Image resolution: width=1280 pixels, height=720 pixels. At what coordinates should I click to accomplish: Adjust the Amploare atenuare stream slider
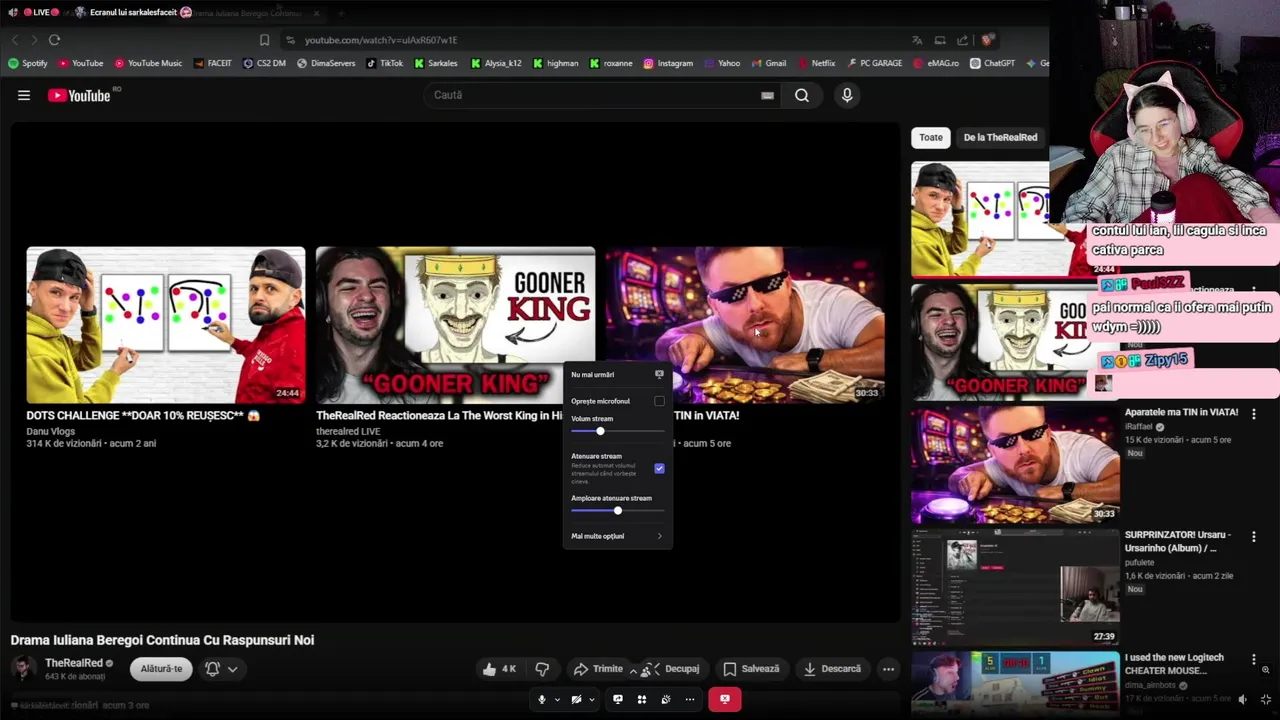coord(617,511)
